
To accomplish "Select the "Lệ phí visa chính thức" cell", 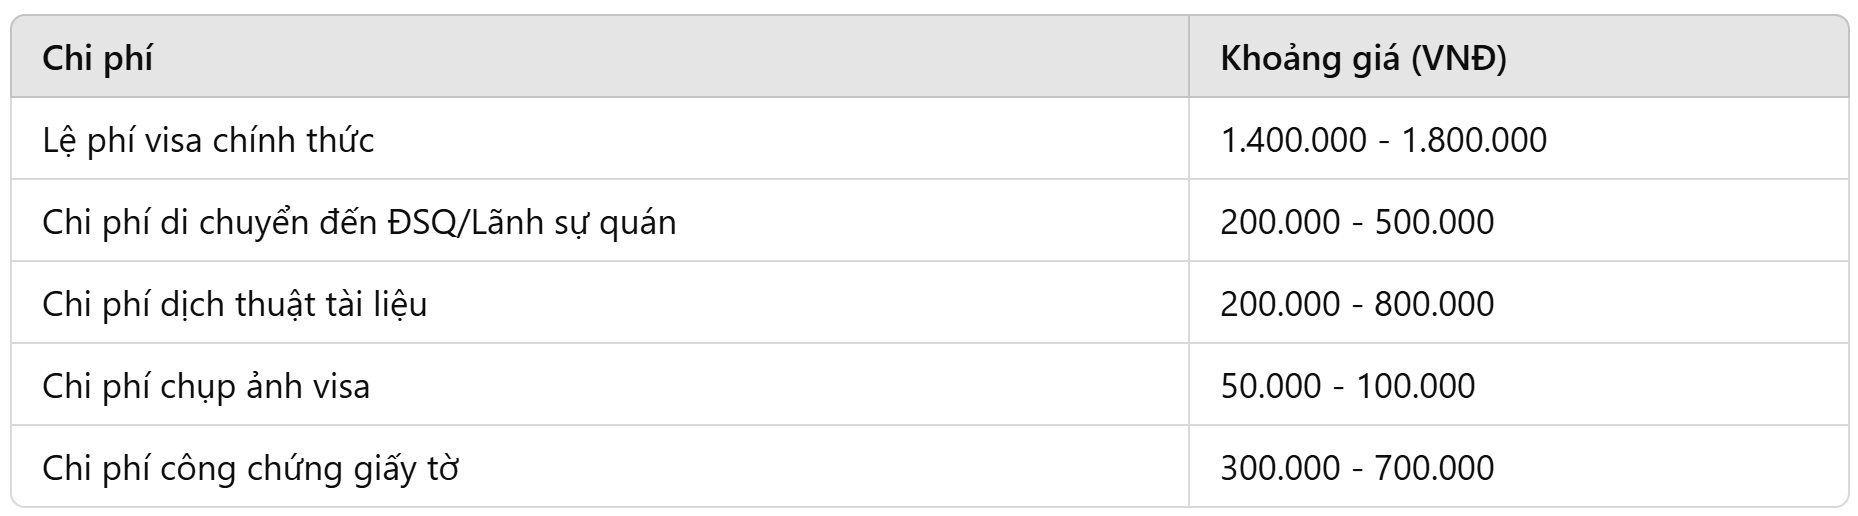I will (208, 140).
